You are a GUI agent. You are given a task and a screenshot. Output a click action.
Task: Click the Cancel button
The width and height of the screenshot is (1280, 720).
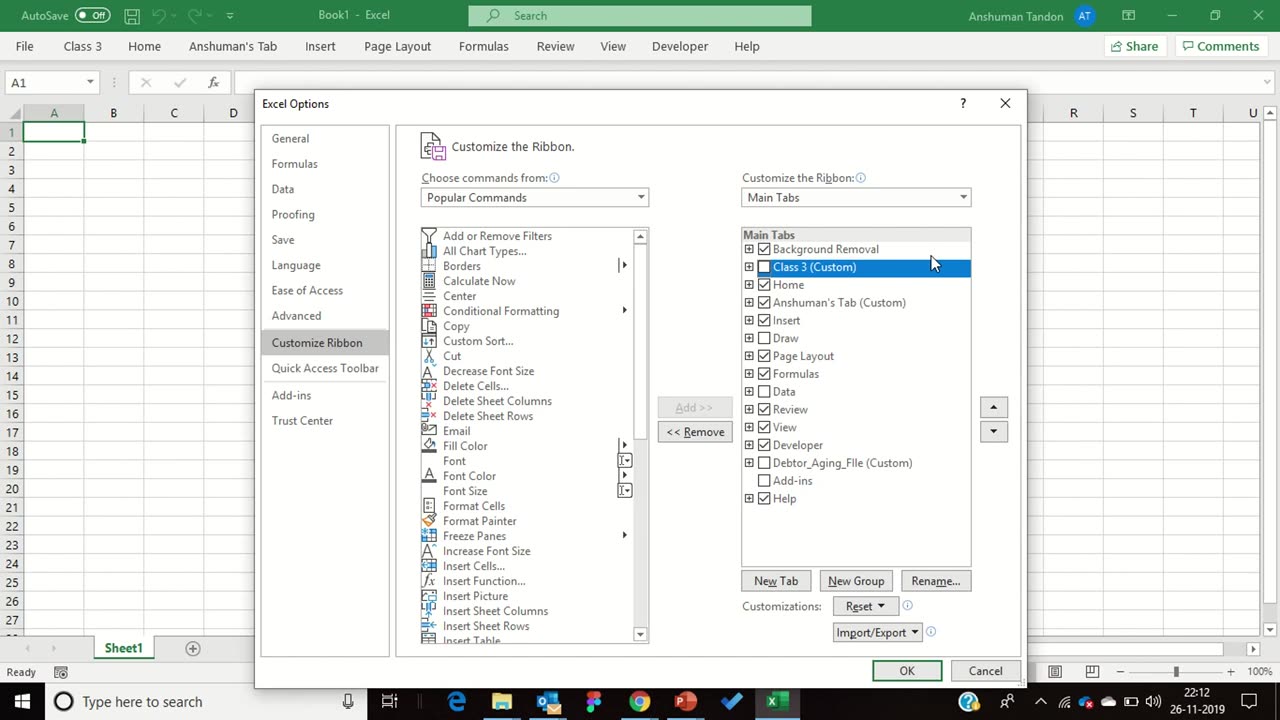[985, 671]
